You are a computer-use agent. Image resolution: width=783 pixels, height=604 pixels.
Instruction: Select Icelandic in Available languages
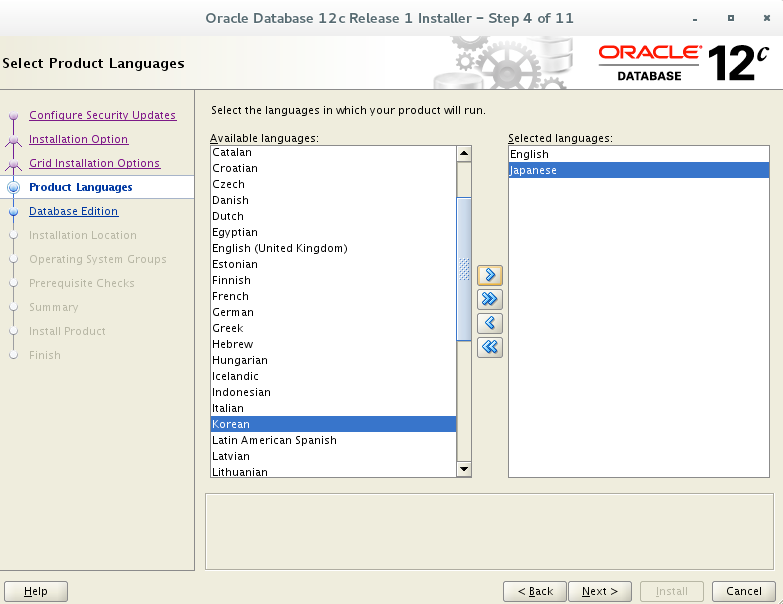[333, 376]
